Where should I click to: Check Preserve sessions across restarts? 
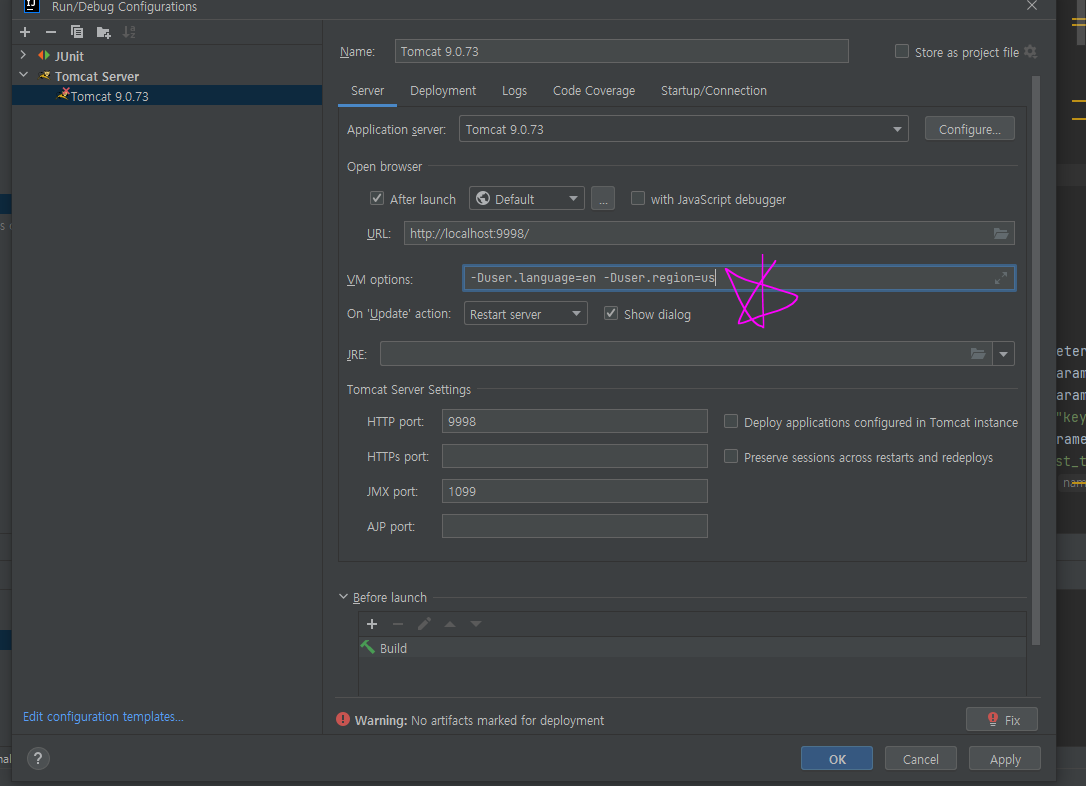tap(731, 456)
